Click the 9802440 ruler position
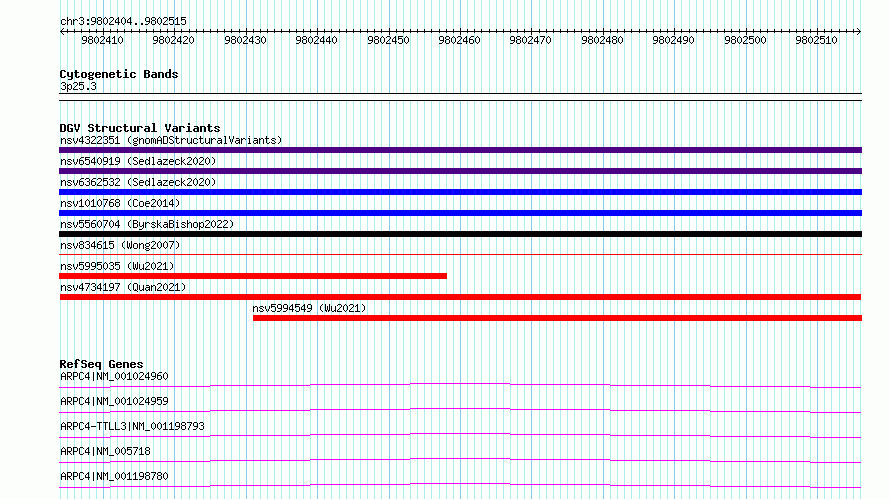Screen dimensions: 890x499 click(x=316, y=40)
